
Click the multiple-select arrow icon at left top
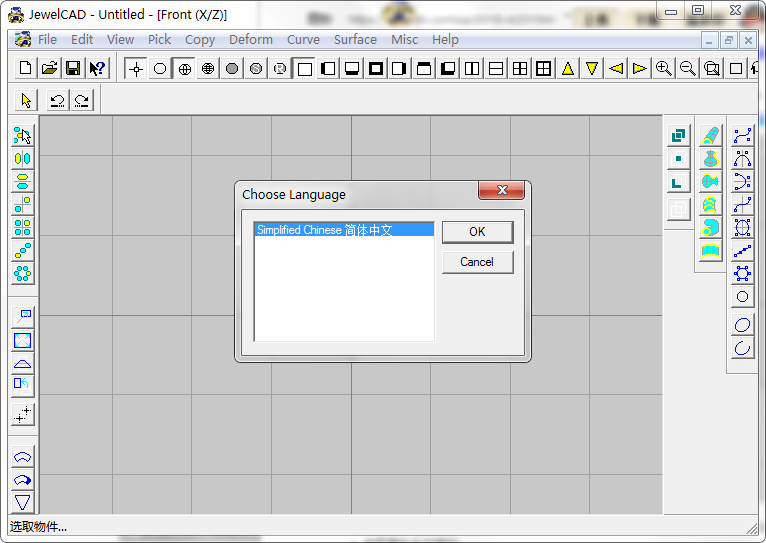pos(22,136)
